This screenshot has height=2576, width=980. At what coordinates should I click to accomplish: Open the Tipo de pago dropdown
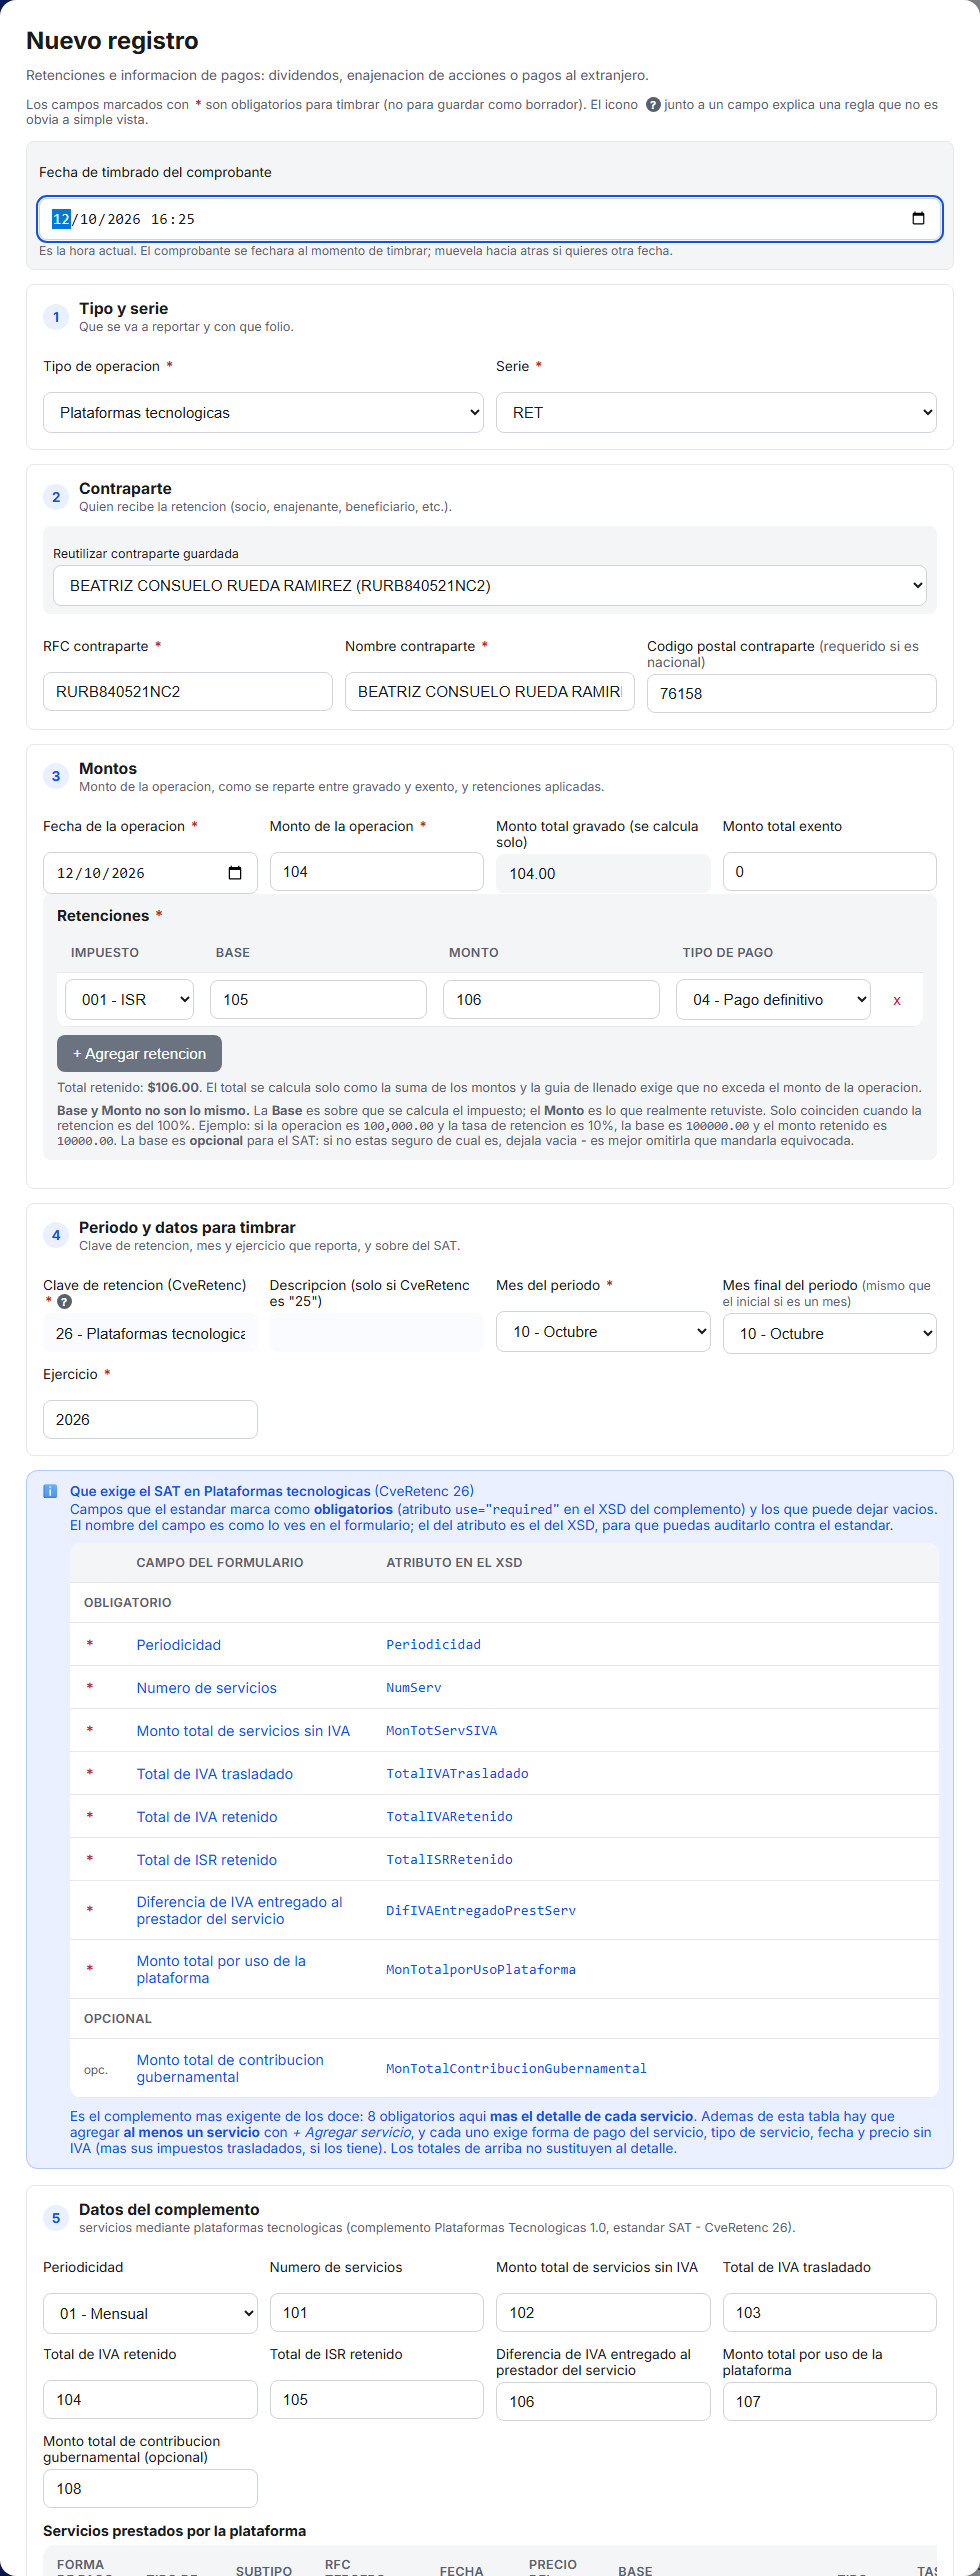tap(773, 1000)
